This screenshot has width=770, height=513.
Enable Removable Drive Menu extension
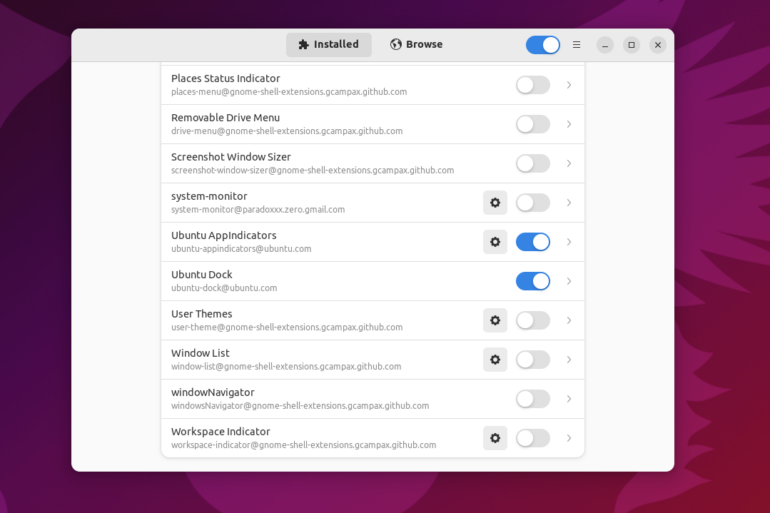point(533,124)
